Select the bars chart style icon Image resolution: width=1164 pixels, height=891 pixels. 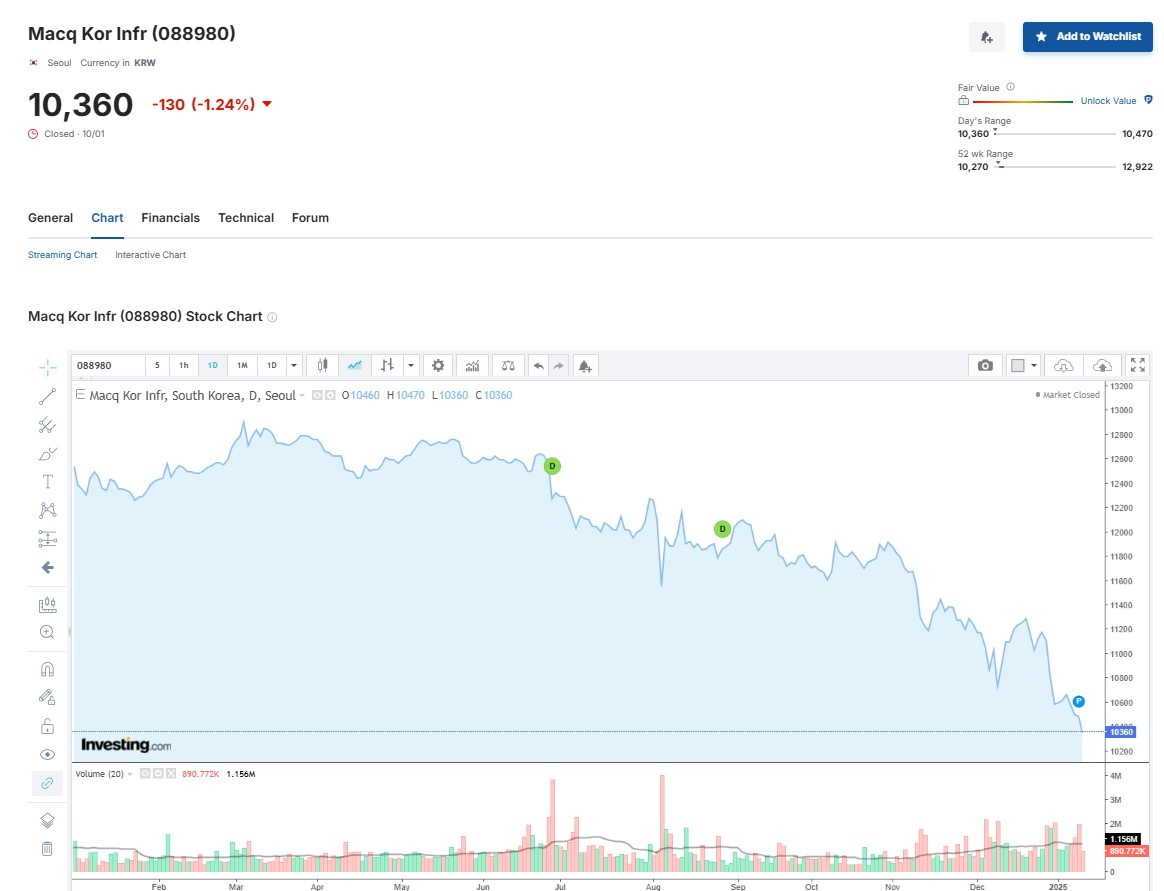click(x=387, y=365)
